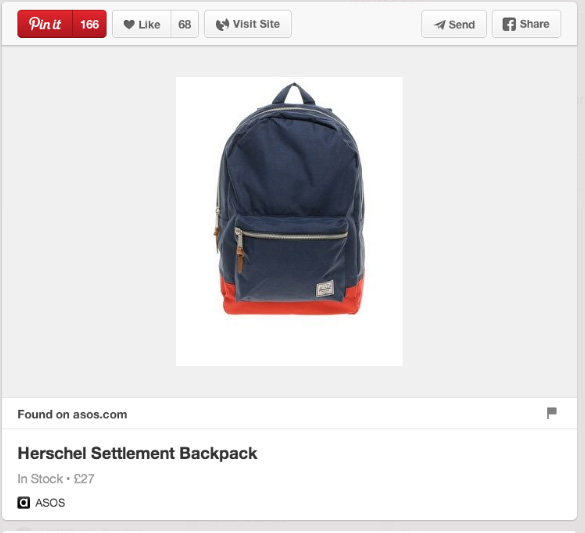The width and height of the screenshot is (585, 533).
Task: Report pin using the flag icon
Action: click(551, 413)
